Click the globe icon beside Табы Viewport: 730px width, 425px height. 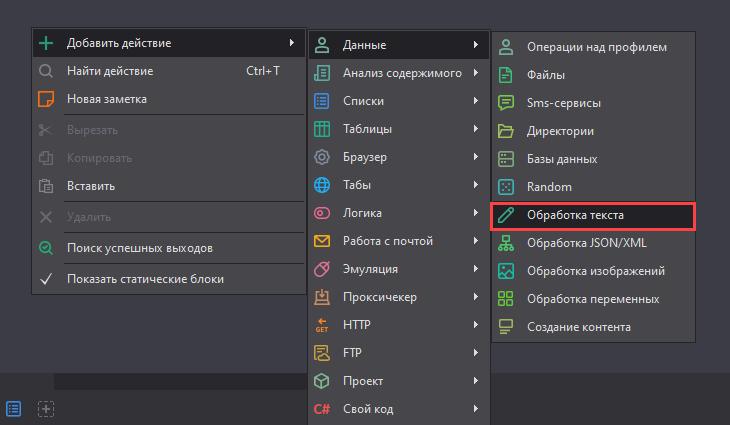(322, 185)
